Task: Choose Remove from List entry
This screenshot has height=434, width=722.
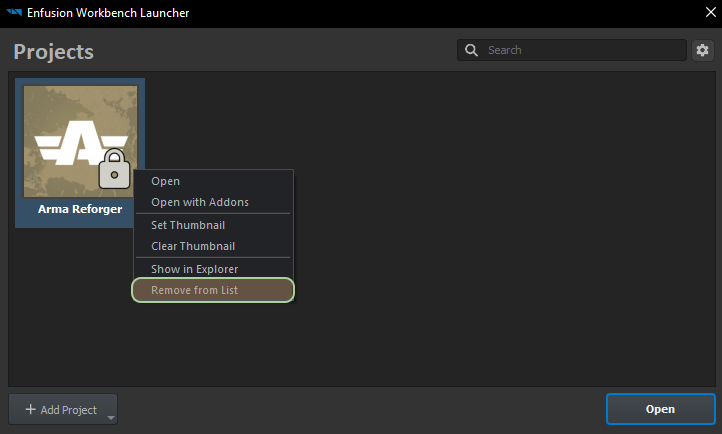Action: pyautogui.click(x=213, y=290)
